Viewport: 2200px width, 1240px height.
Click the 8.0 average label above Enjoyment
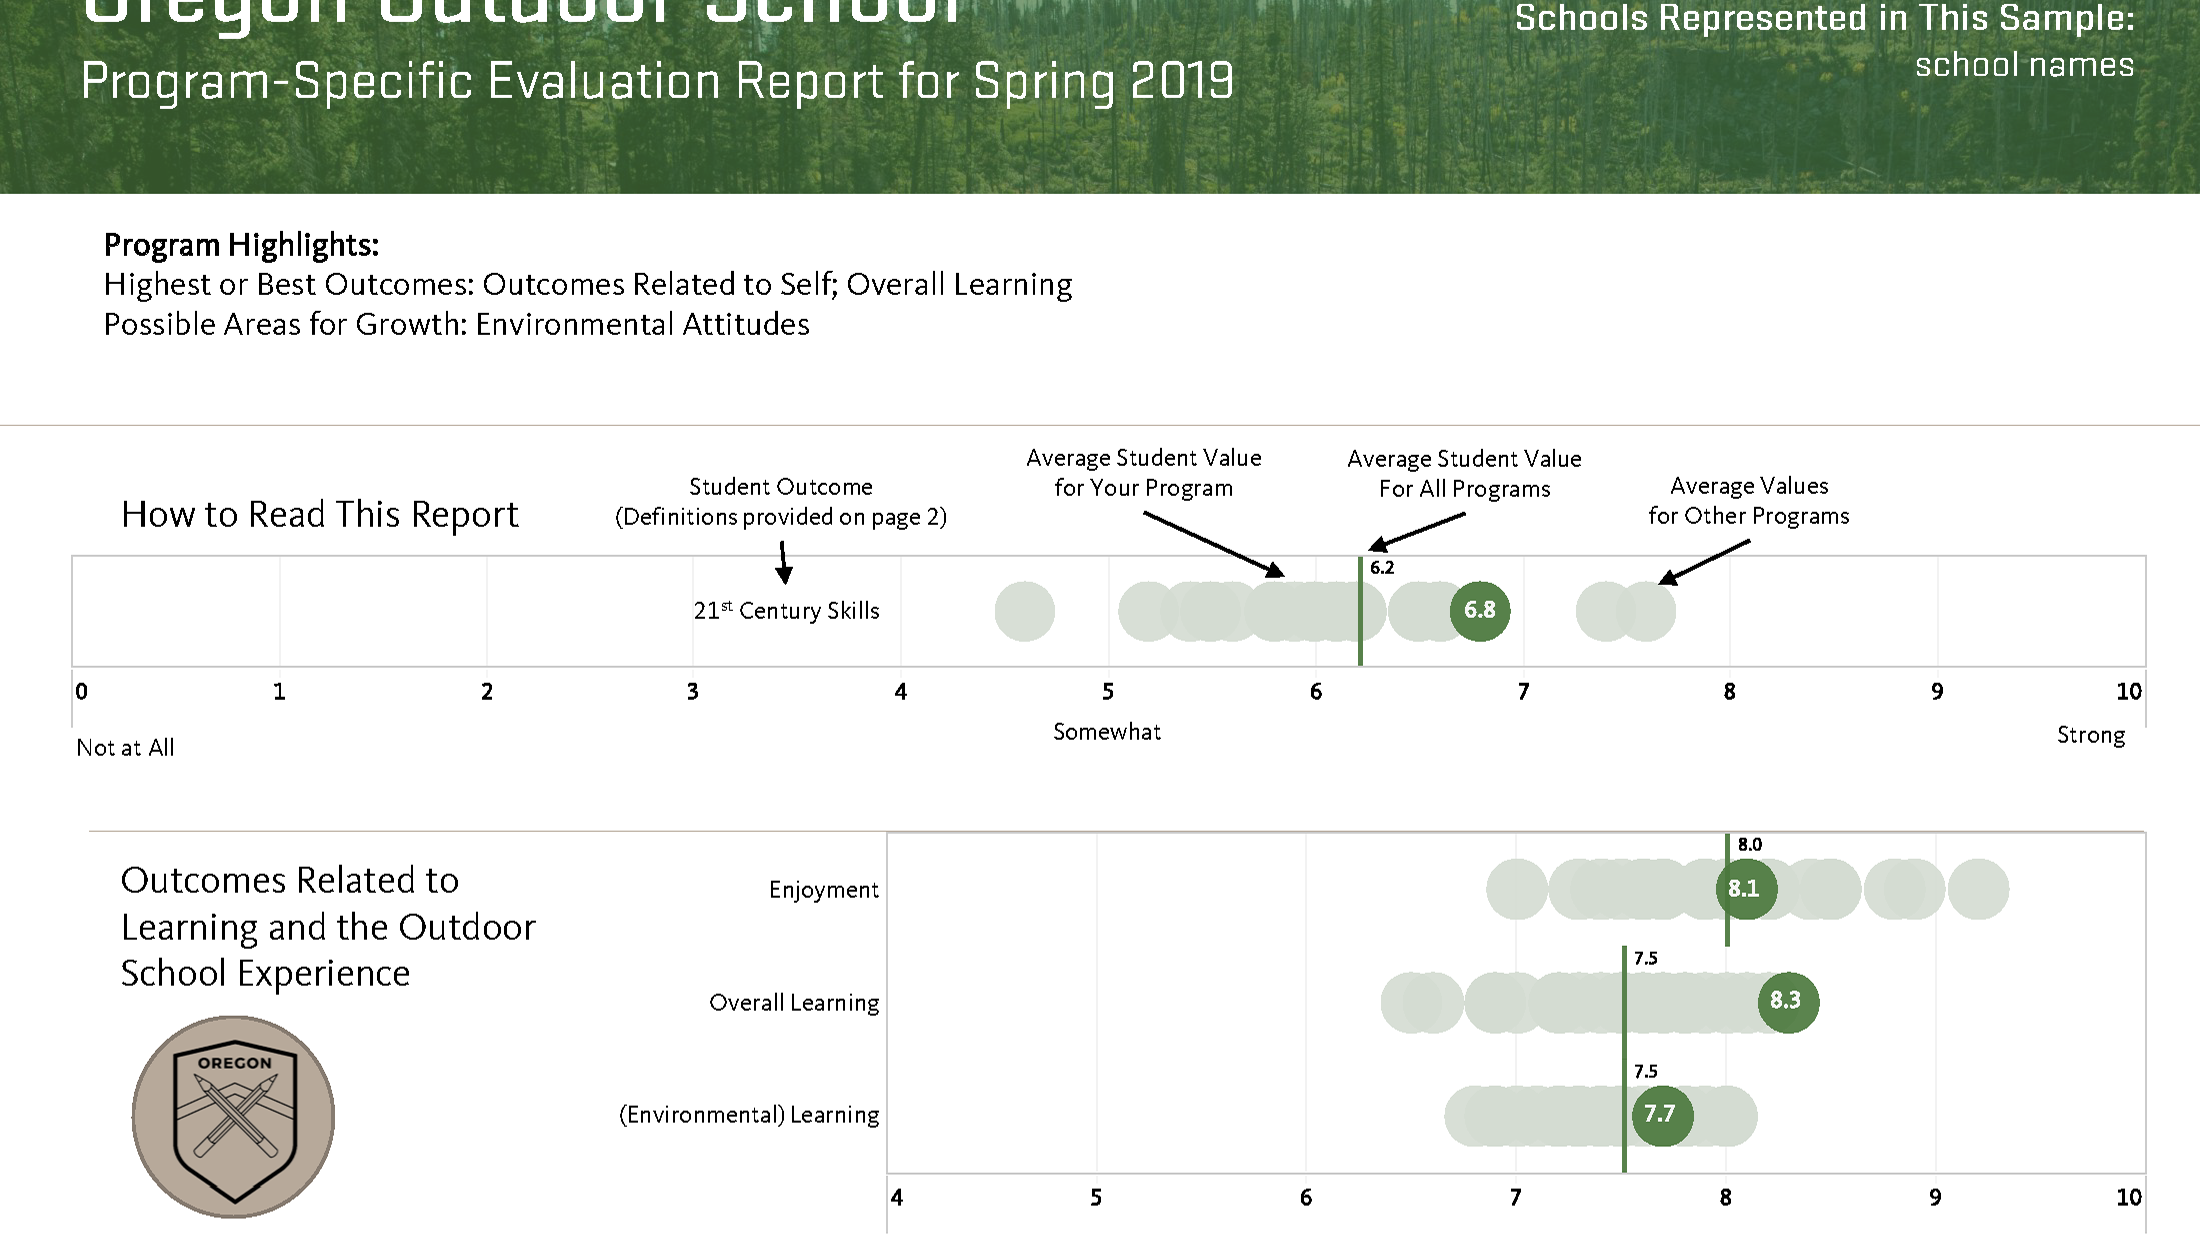(1750, 845)
